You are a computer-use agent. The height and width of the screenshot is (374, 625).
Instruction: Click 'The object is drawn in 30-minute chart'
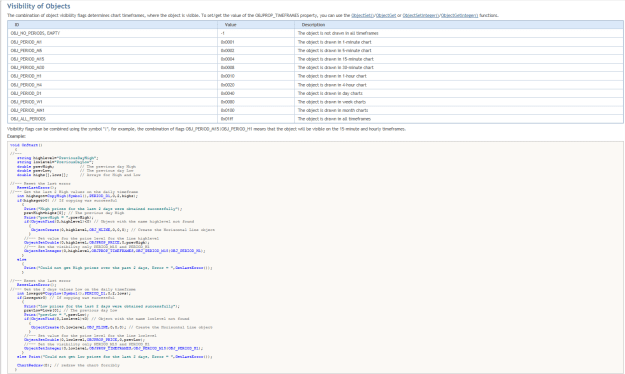click(x=336, y=67)
